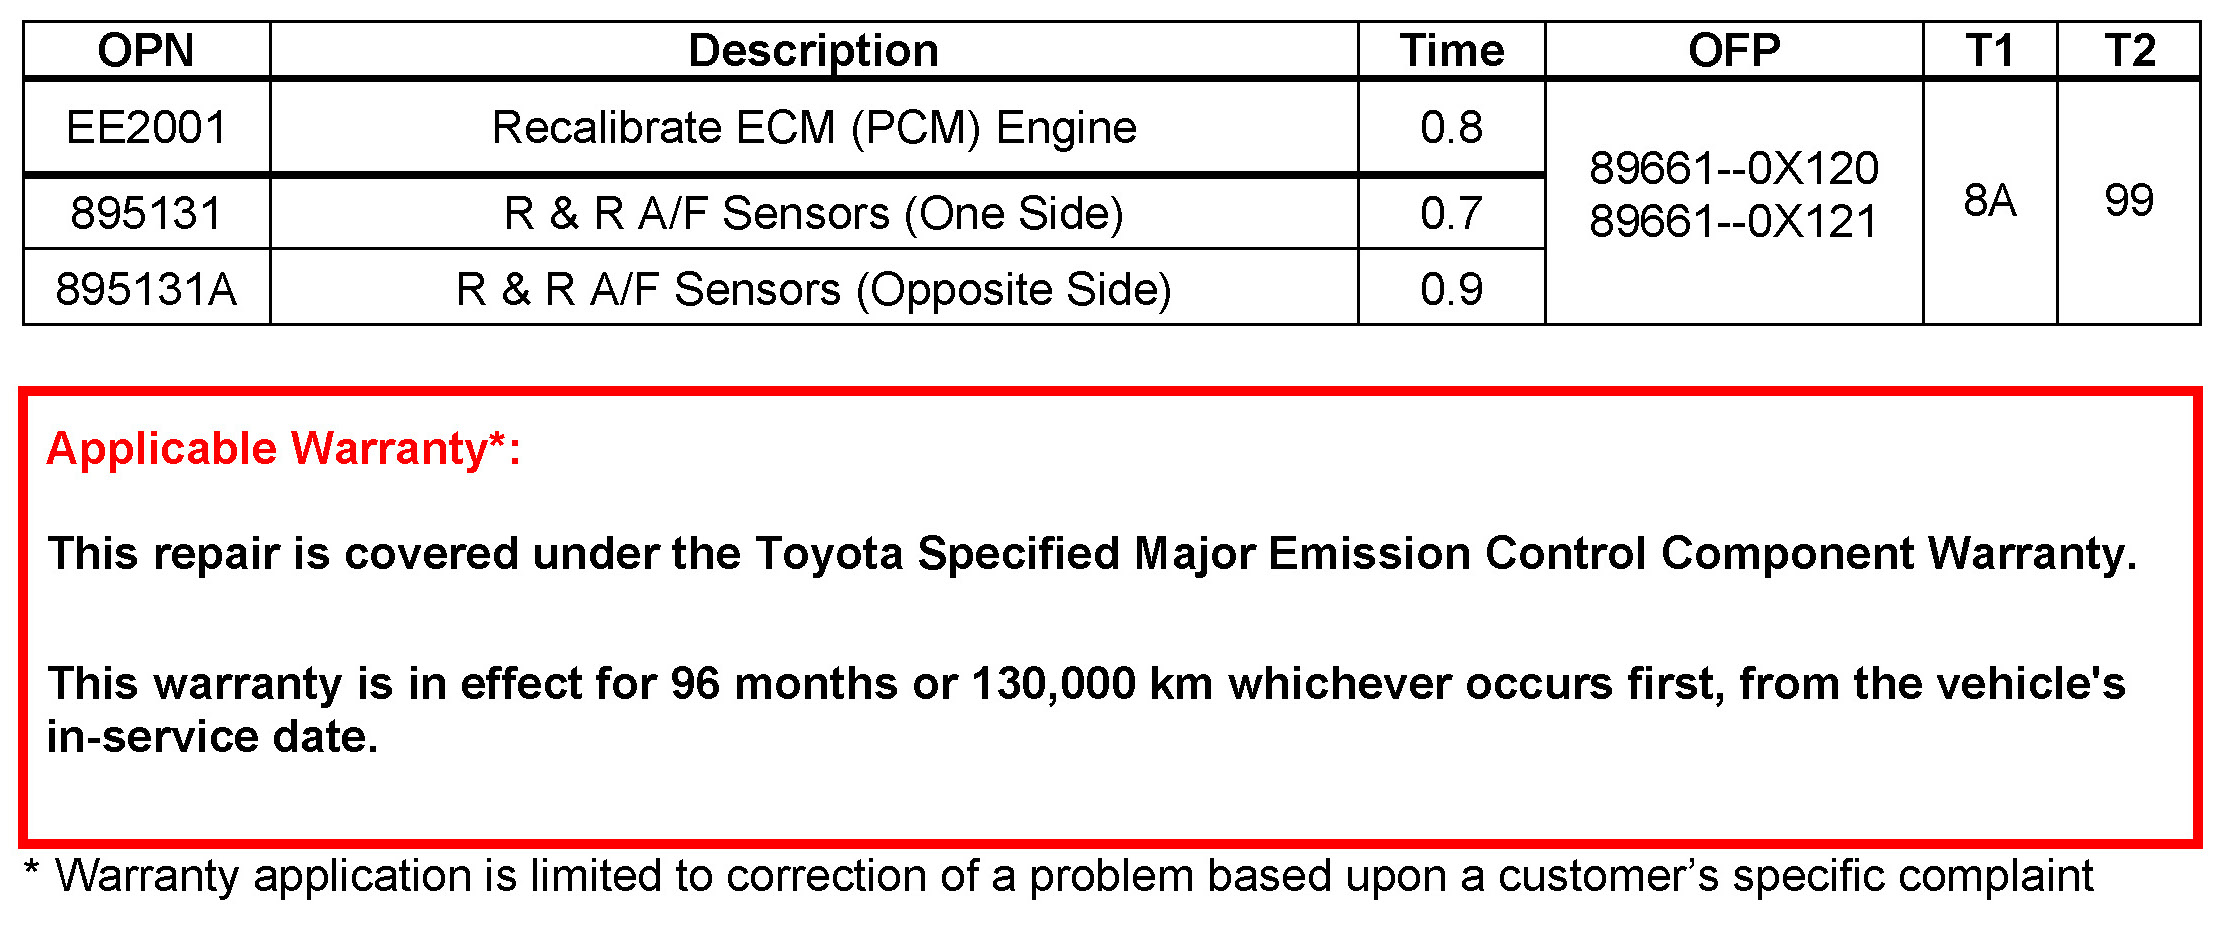This screenshot has height=930, width=2226.
Task: Click the Recalibrate ECM (PCM) Engine description
Action: (x=814, y=128)
